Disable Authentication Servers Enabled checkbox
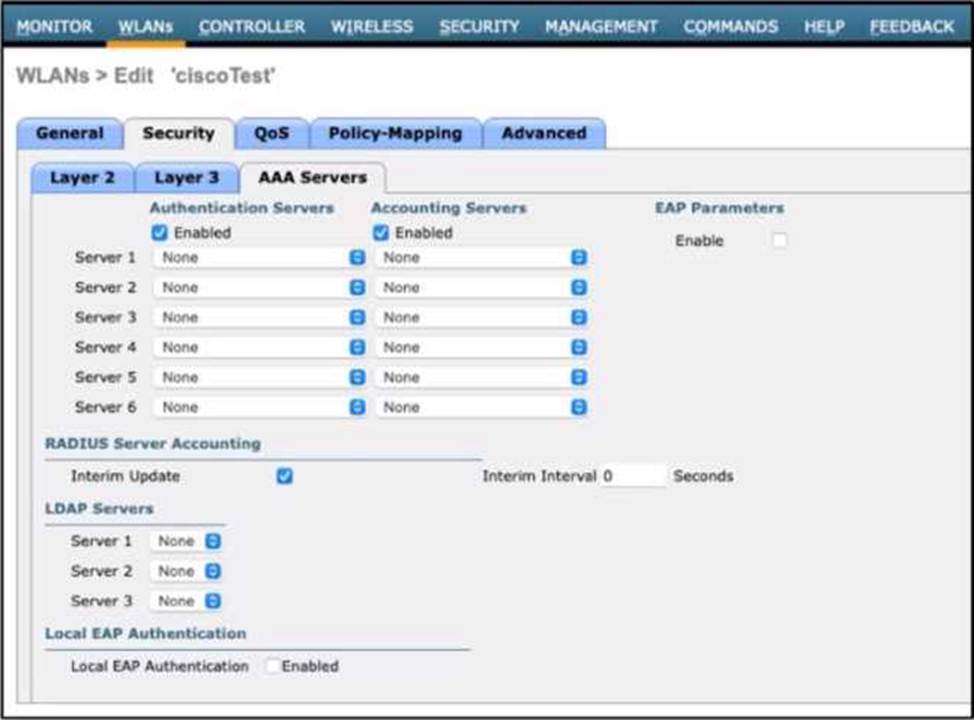The height and width of the screenshot is (720, 974). click(x=159, y=233)
